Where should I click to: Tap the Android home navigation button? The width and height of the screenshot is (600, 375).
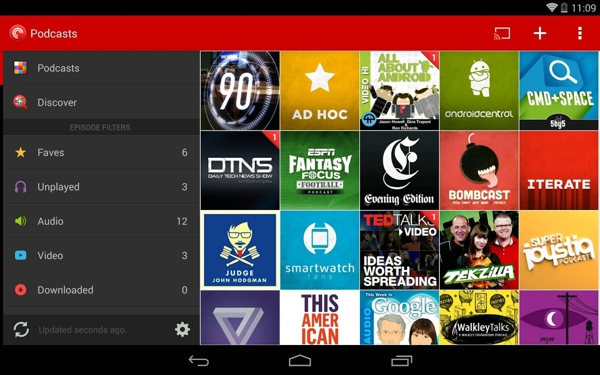(300, 360)
